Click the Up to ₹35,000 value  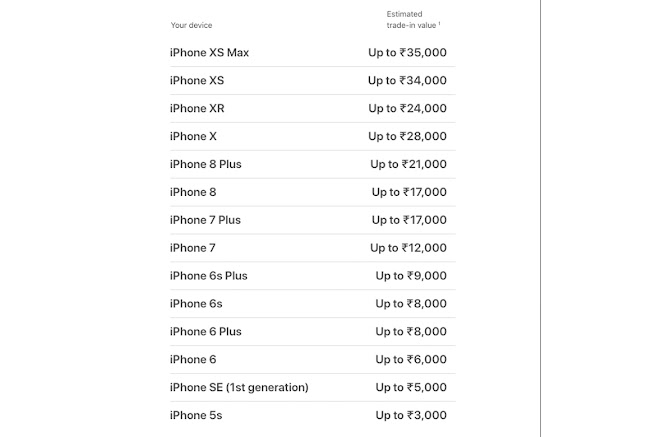point(407,53)
